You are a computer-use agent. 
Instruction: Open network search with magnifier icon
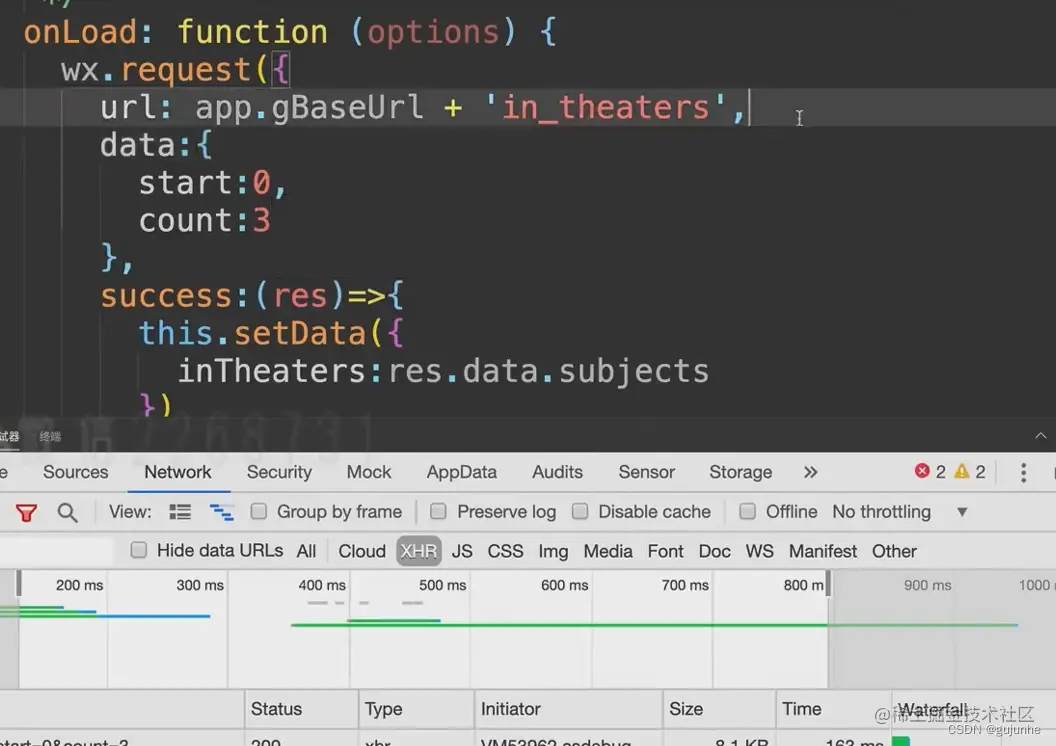(67, 513)
